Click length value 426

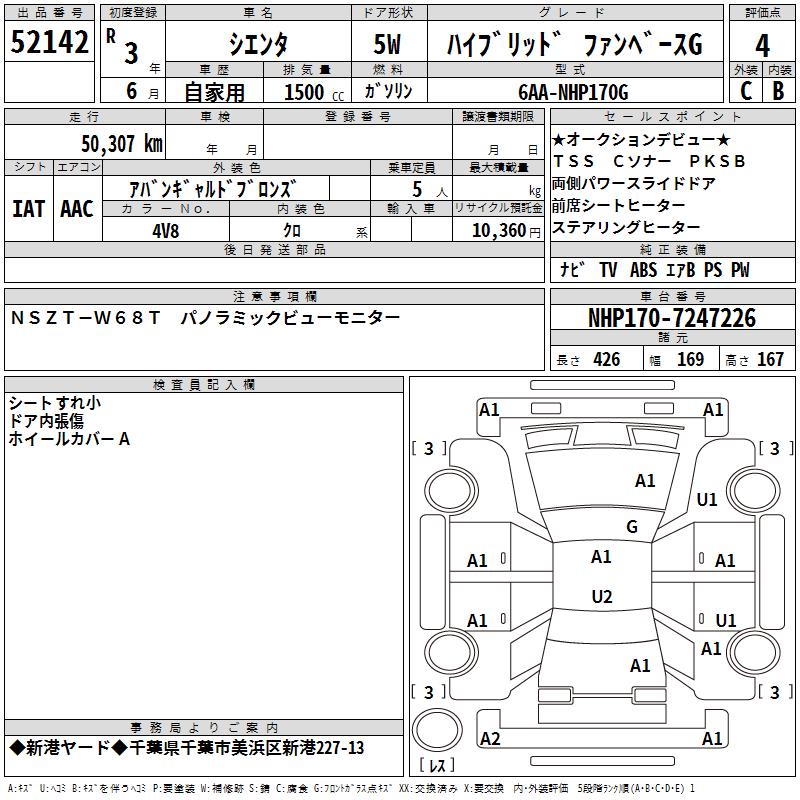pyautogui.click(x=607, y=360)
